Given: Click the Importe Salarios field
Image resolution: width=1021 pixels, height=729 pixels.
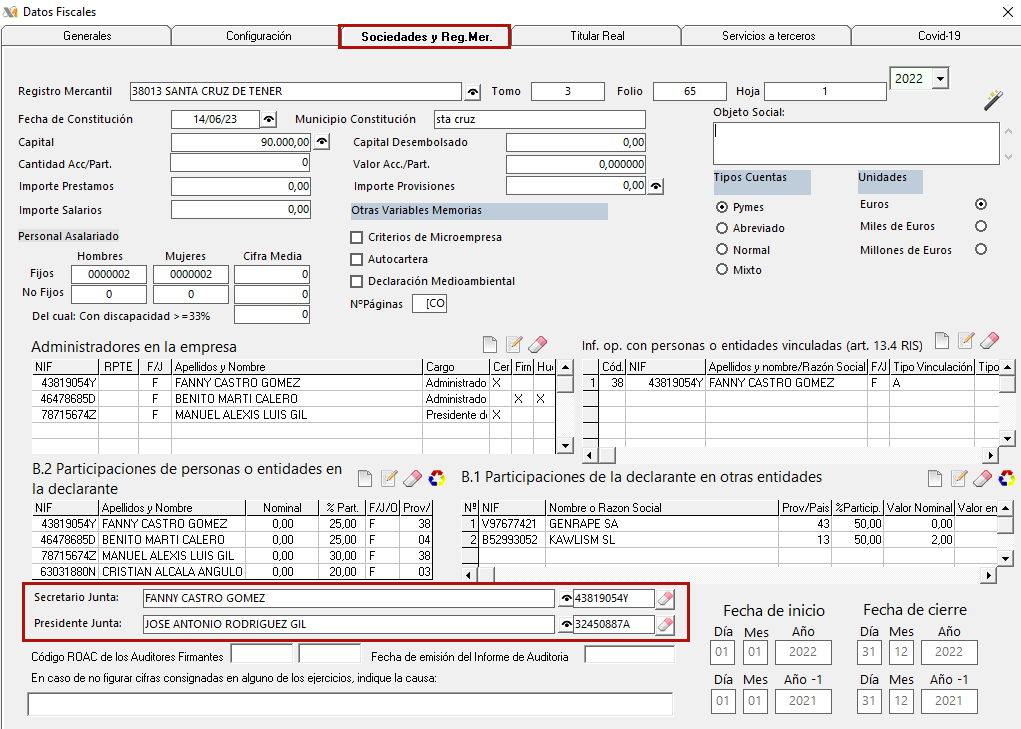Looking at the screenshot, I should point(240,210).
